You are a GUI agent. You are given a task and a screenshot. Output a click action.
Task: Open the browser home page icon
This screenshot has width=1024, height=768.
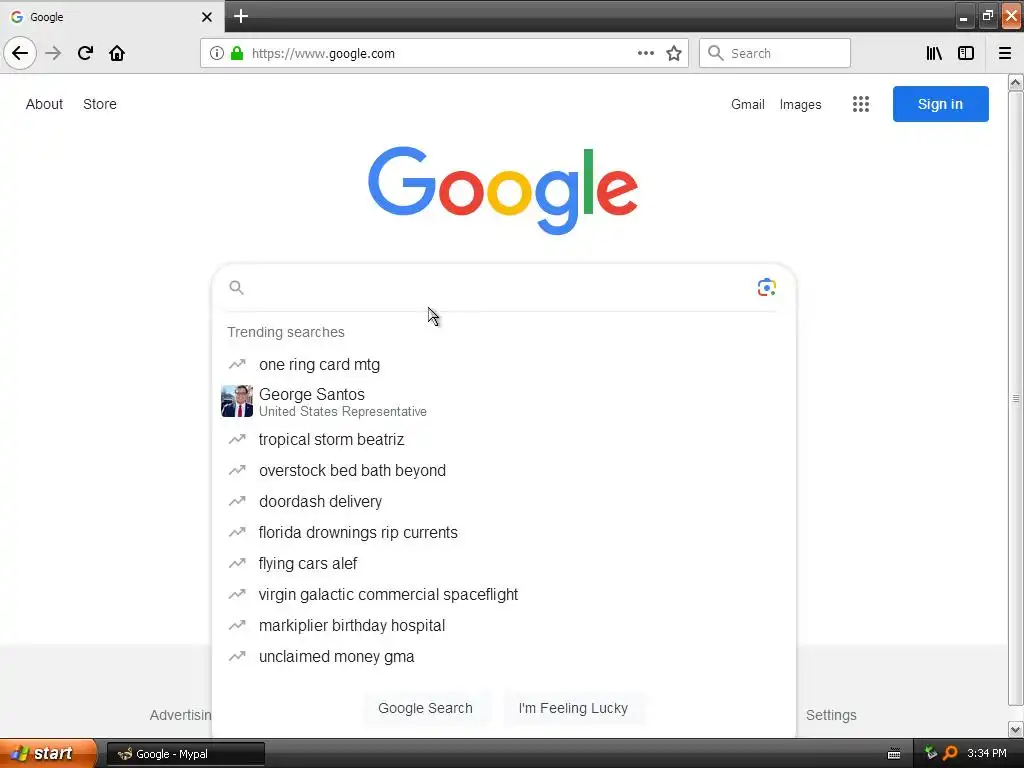(x=117, y=53)
